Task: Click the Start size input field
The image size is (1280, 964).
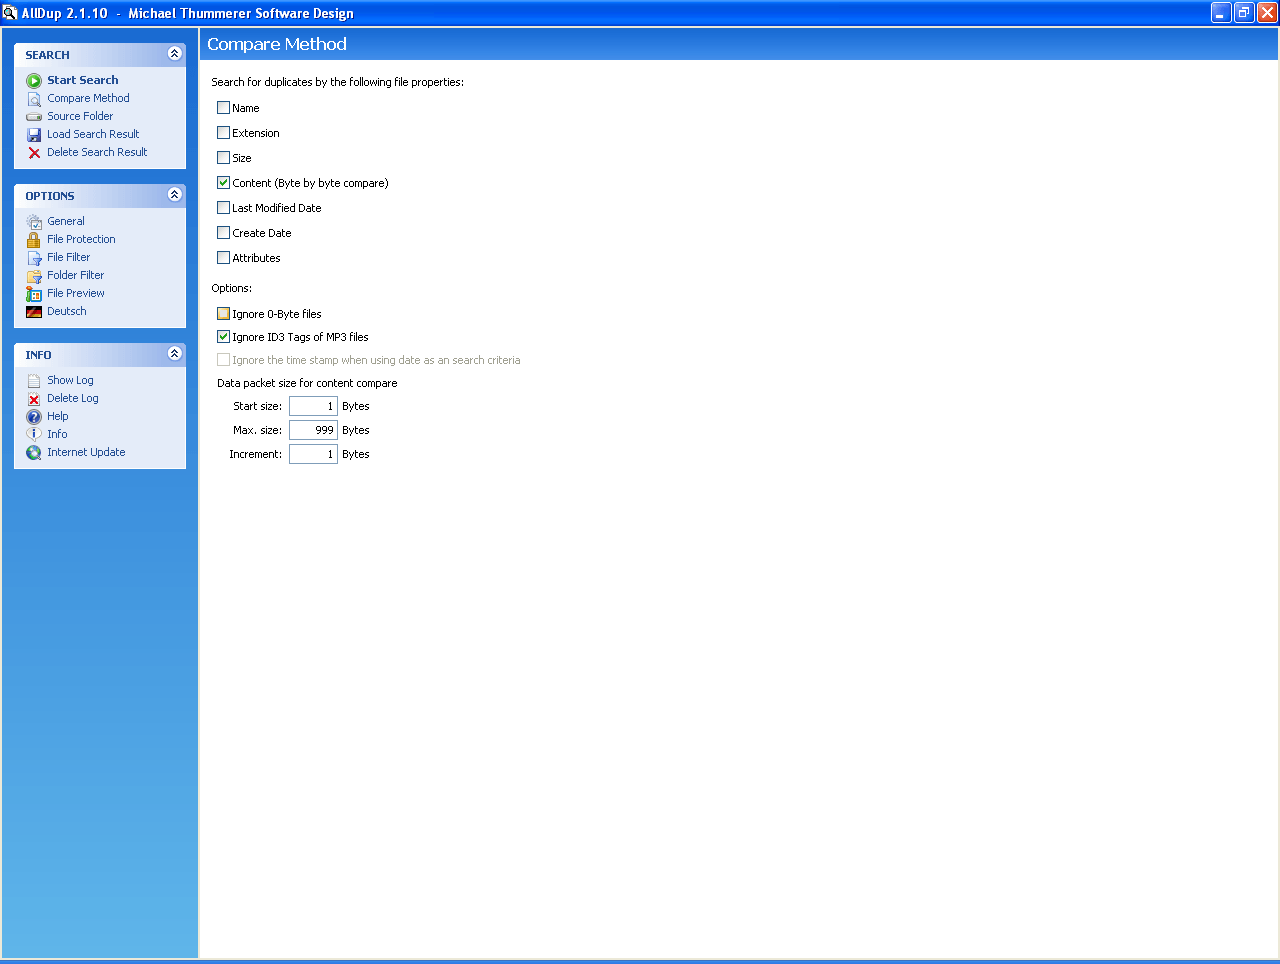Action: (313, 406)
